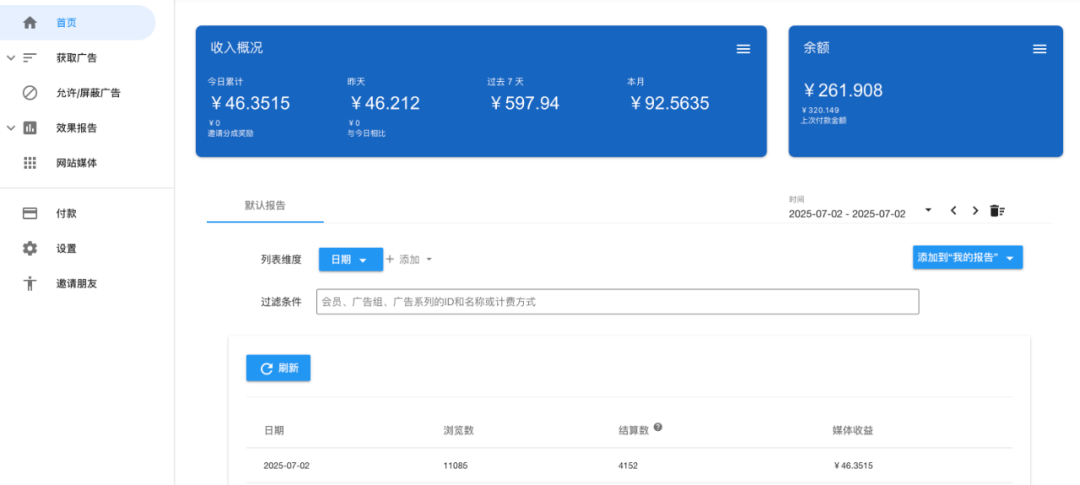This screenshot has height=485, width=1080.
Task: Click the 今日累计 ¥46.3515 amount
Action: 250,103
